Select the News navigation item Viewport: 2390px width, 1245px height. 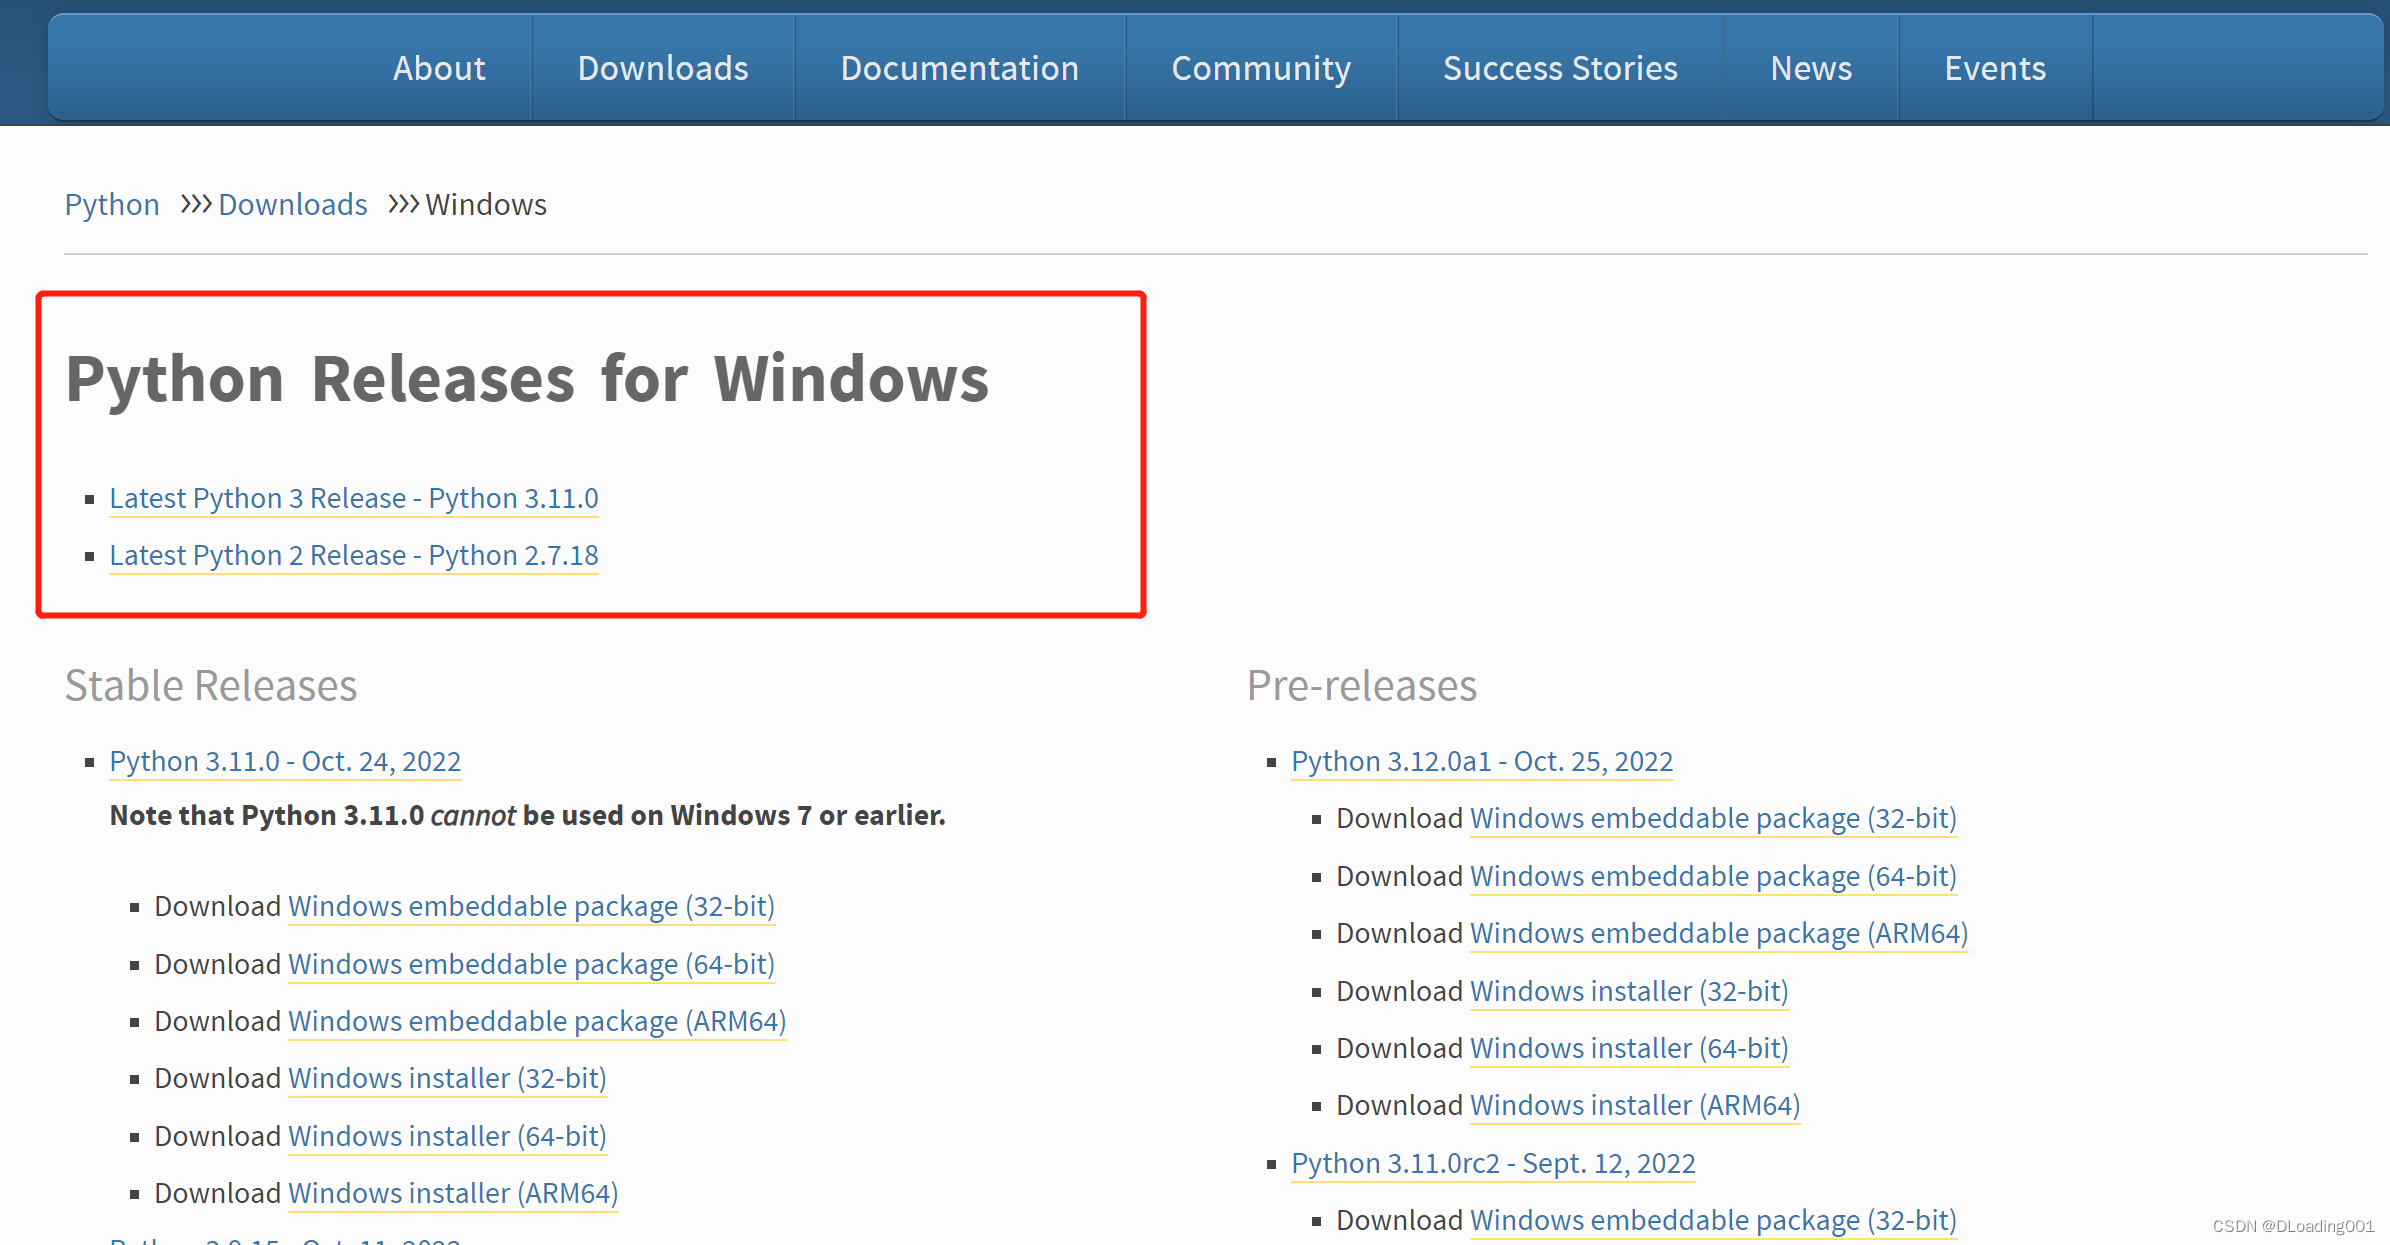(1810, 68)
